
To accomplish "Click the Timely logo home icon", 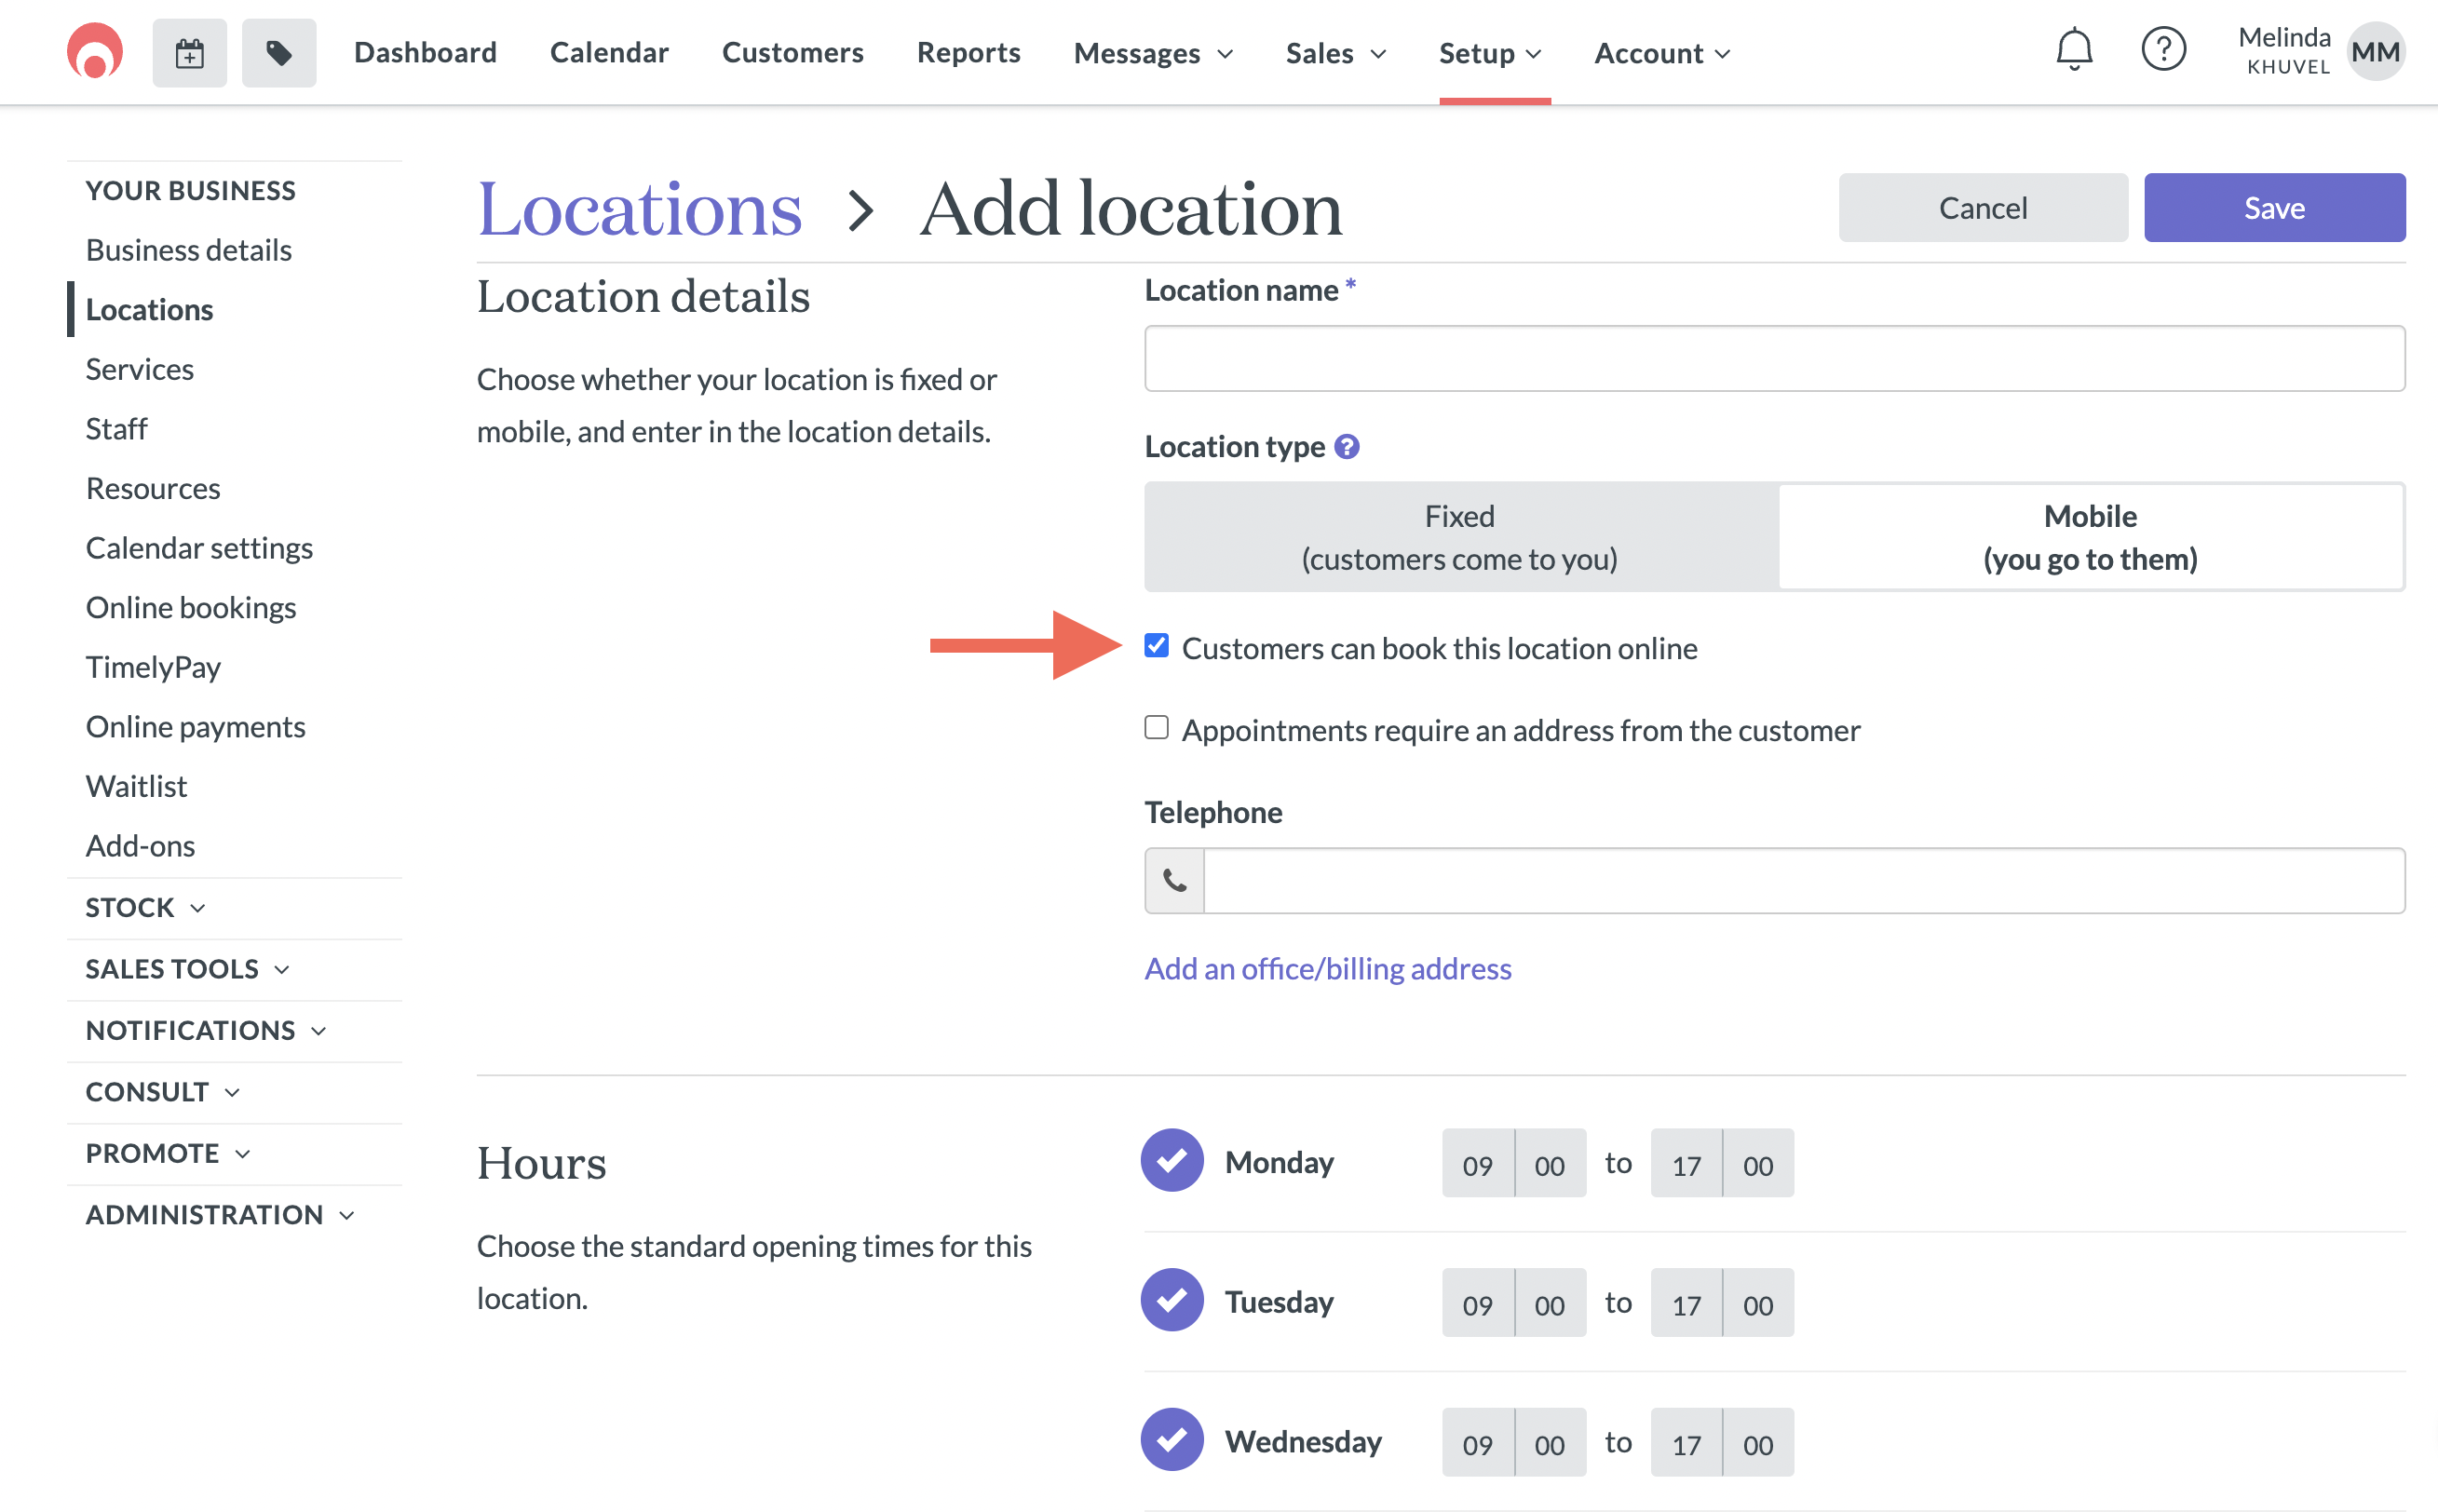I will point(95,52).
